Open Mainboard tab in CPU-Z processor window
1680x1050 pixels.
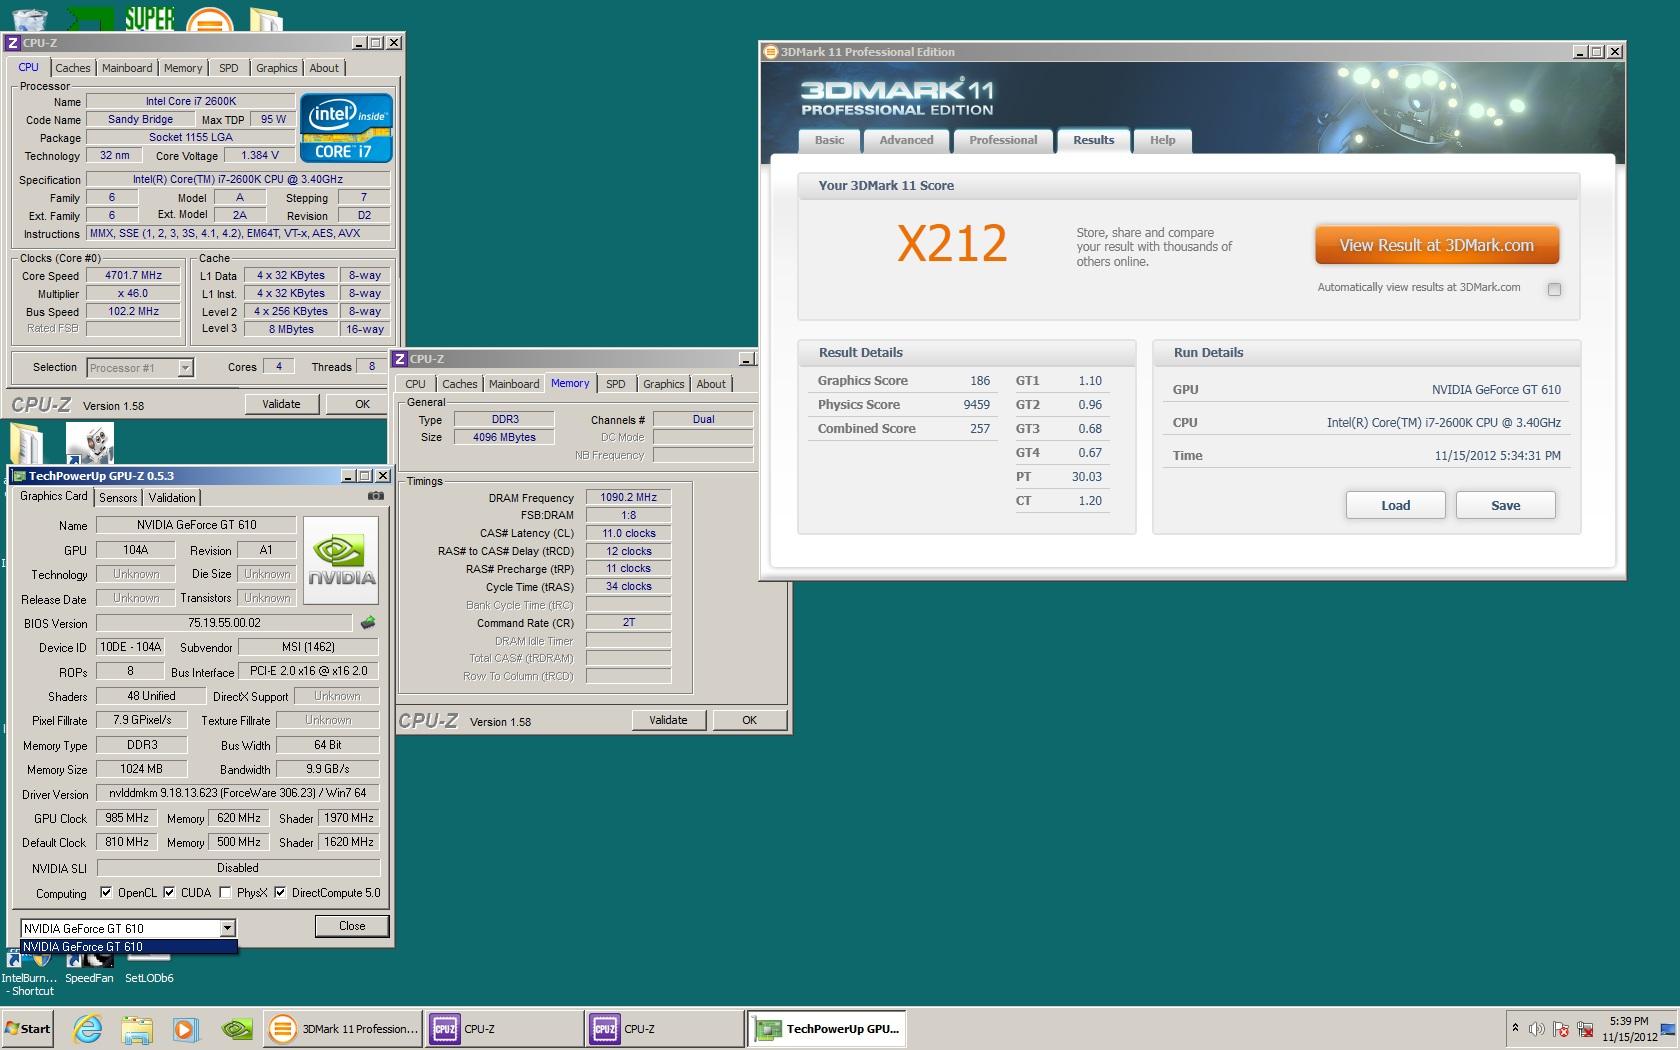pyautogui.click(x=127, y=68)
